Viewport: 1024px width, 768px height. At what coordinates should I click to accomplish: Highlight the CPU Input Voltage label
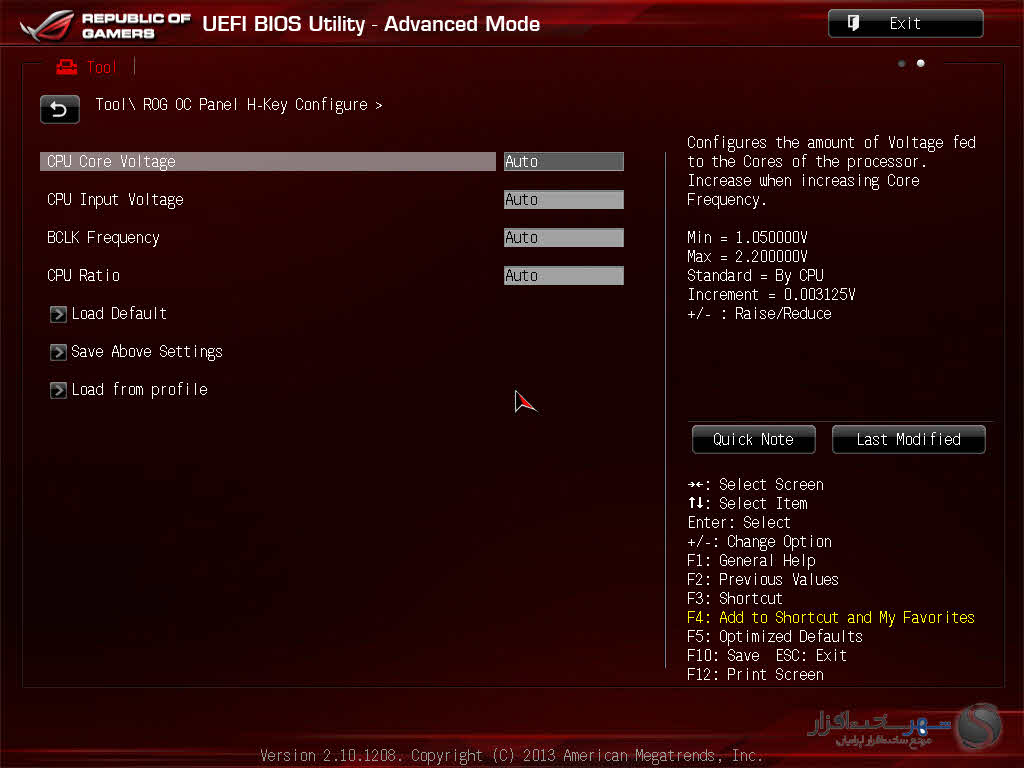click(115, 200)
